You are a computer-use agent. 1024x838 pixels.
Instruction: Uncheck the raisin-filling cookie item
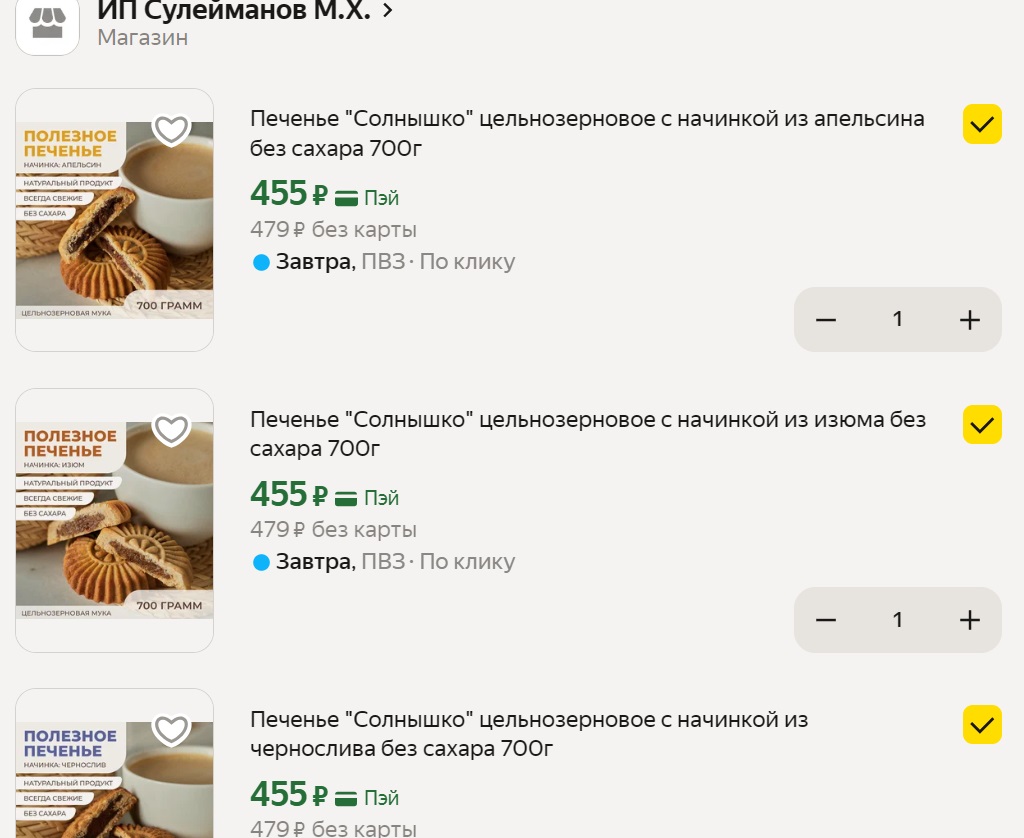coord(982,425)
